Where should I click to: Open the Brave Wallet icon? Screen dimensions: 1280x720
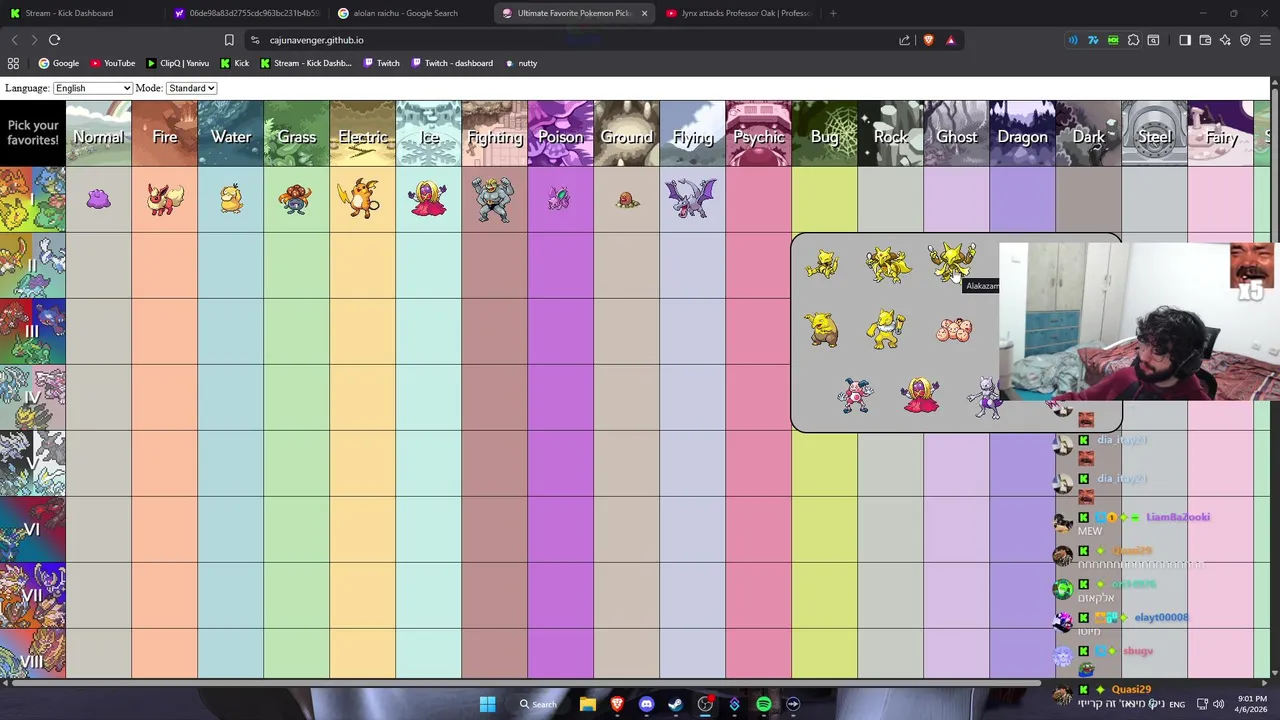pyautogui.click(x=1205, y=40)
